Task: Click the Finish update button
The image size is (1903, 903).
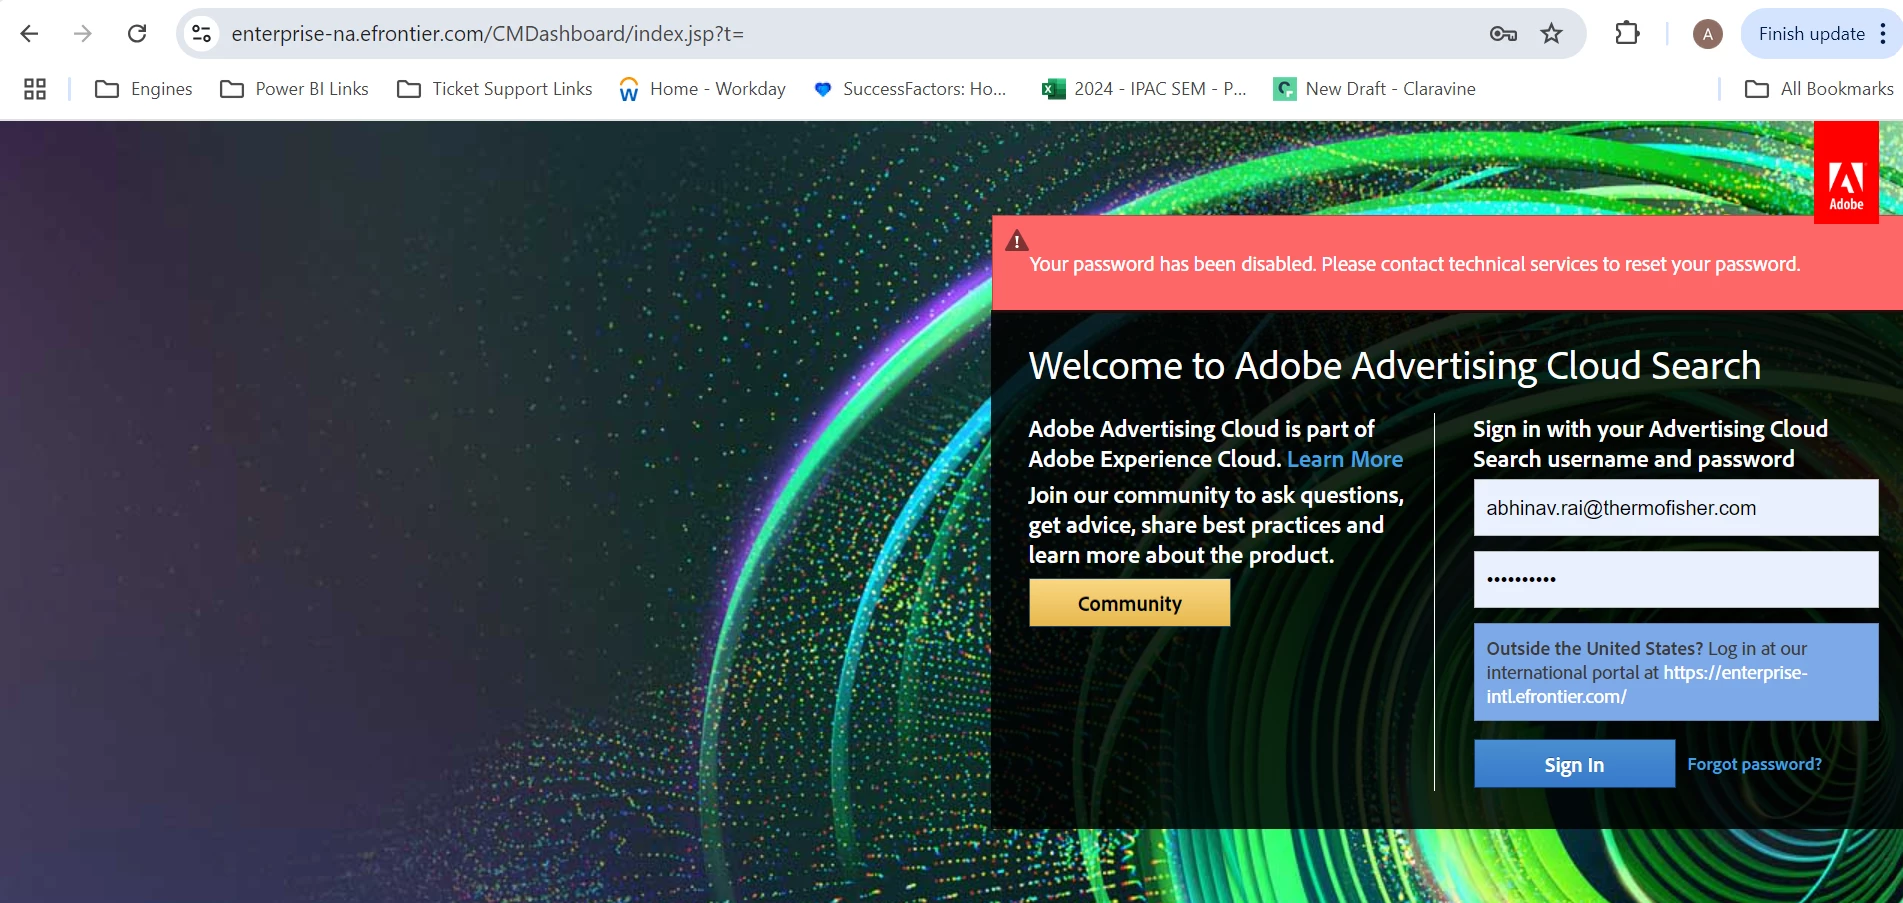Action: 1811,34
